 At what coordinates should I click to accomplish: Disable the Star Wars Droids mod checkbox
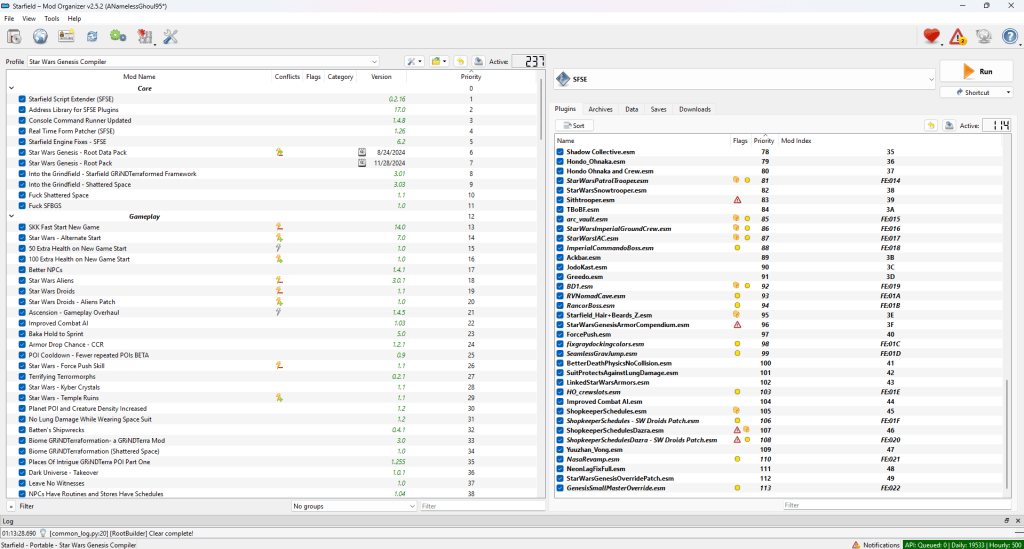point(22,291)
